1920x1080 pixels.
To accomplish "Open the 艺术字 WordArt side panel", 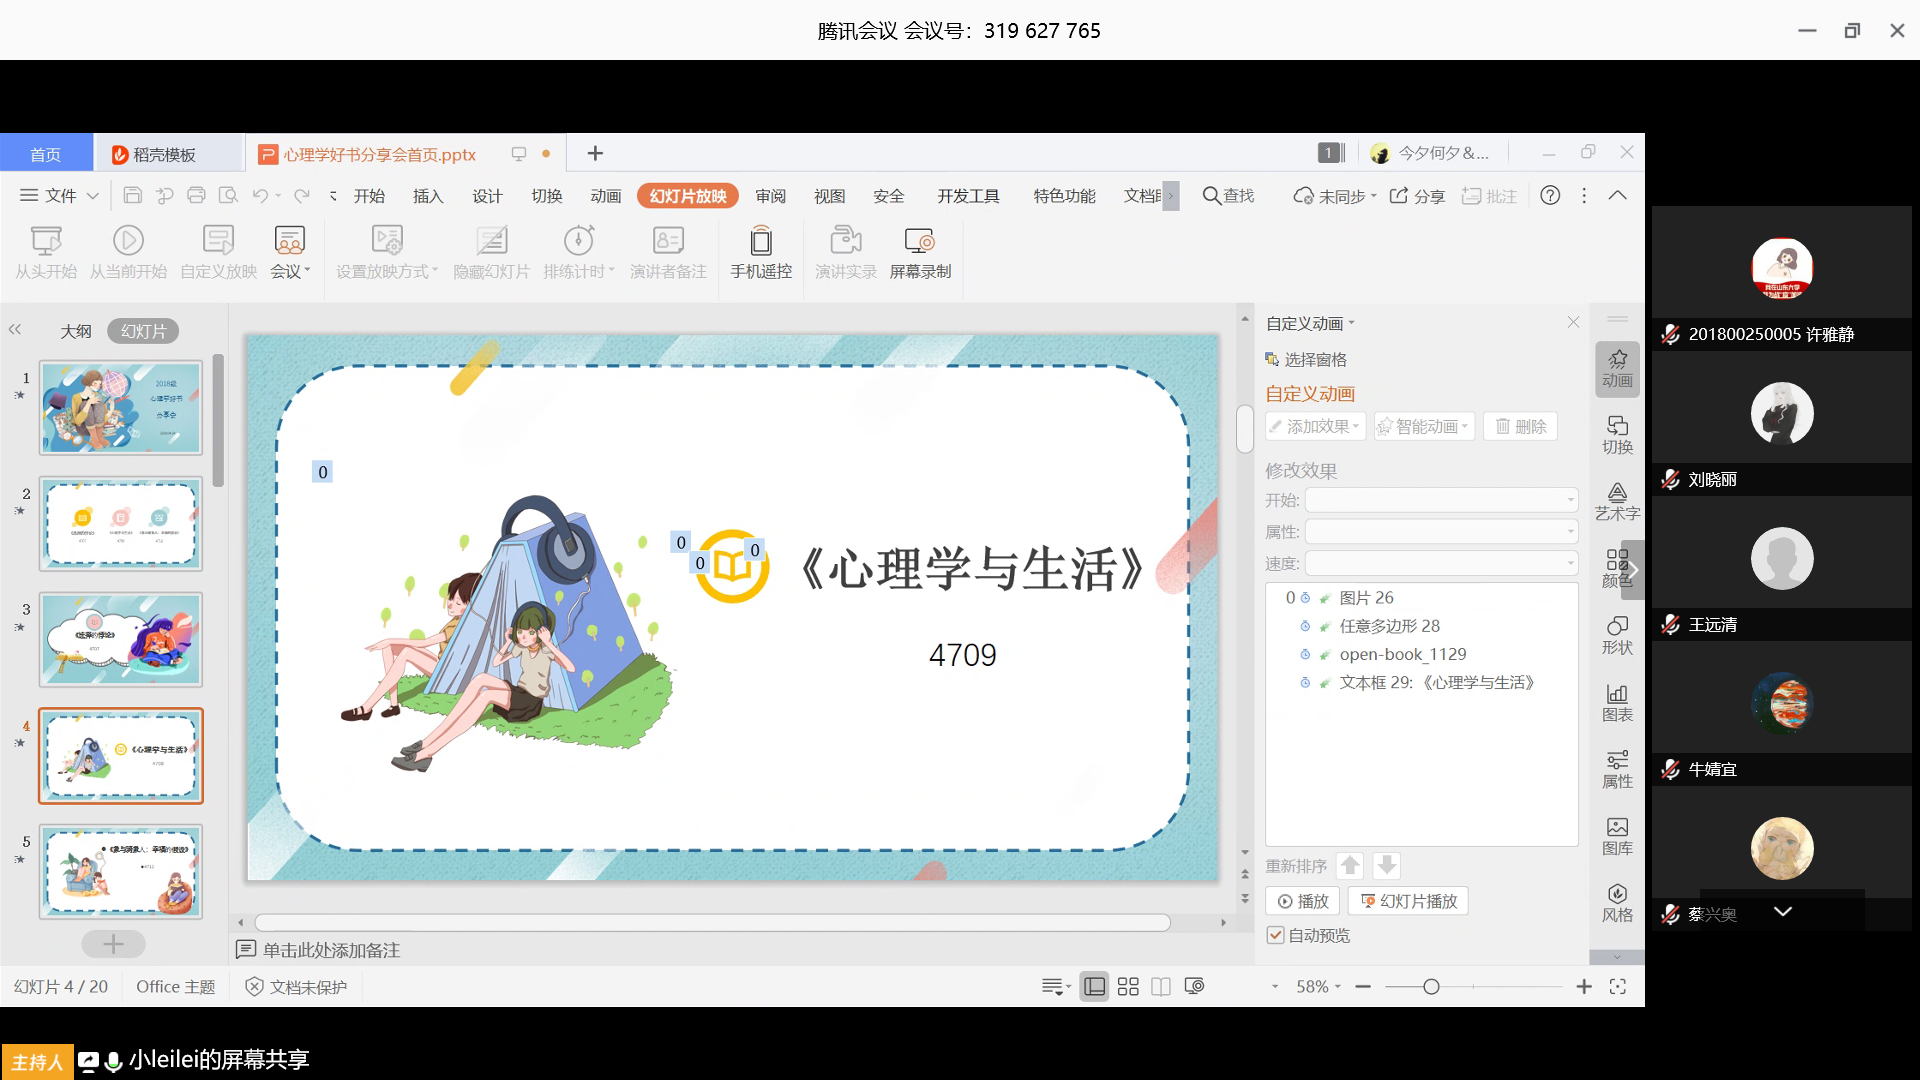I will [1616, 501].
